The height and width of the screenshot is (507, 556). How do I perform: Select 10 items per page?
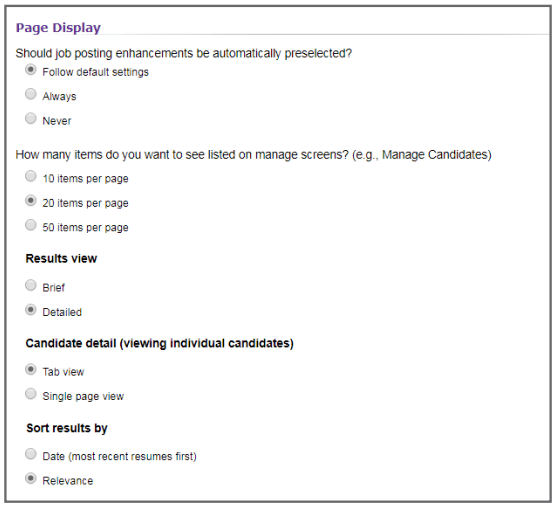click(x=31, y=176)
